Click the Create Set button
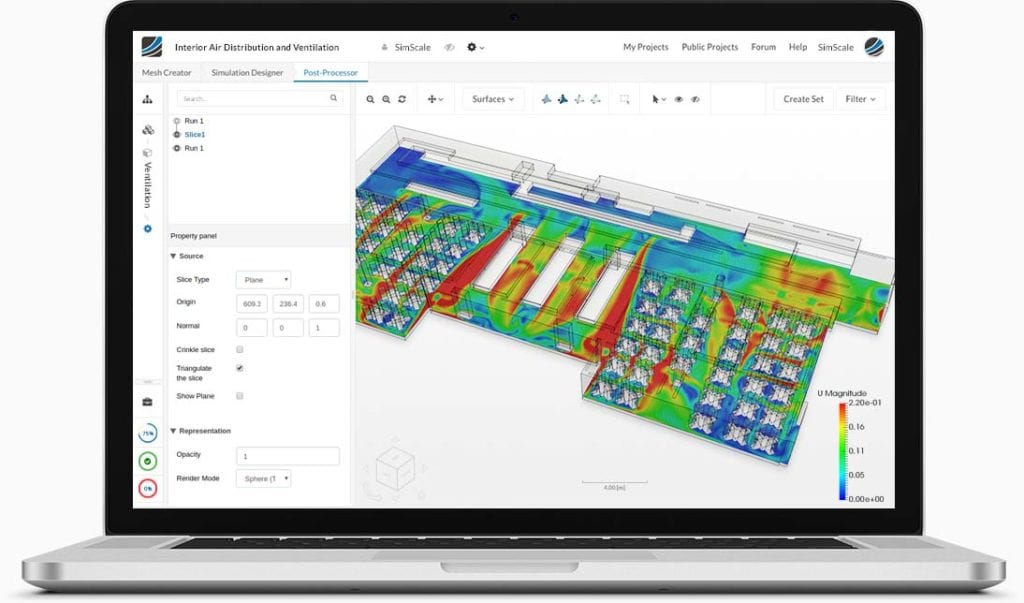This screenshot has height=603, width=1024. click(803, 99)
